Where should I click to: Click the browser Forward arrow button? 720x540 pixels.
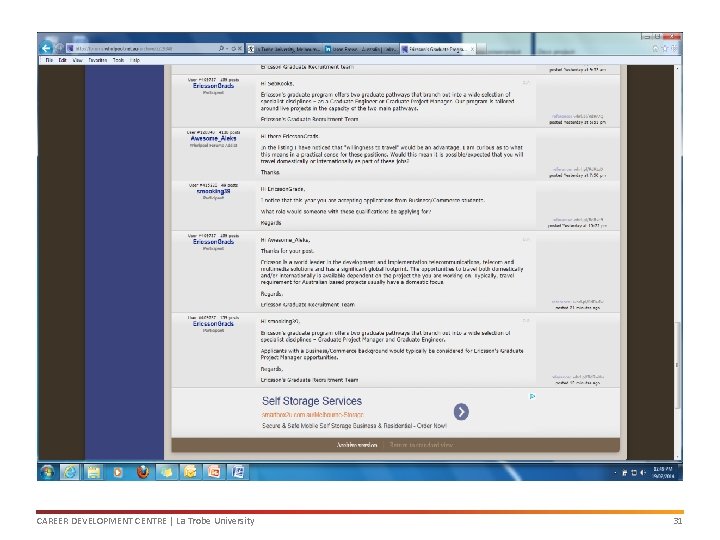coord(59,48)
